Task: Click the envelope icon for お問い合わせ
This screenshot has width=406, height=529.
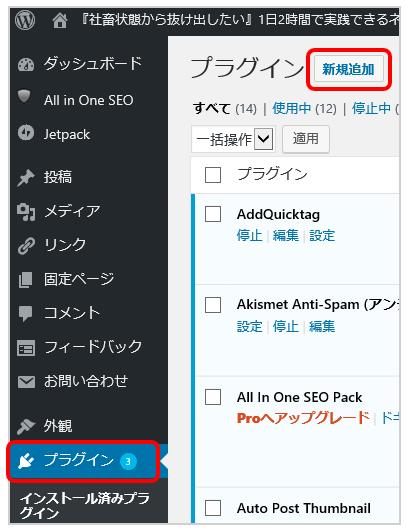Action: (x=26, y=382)
